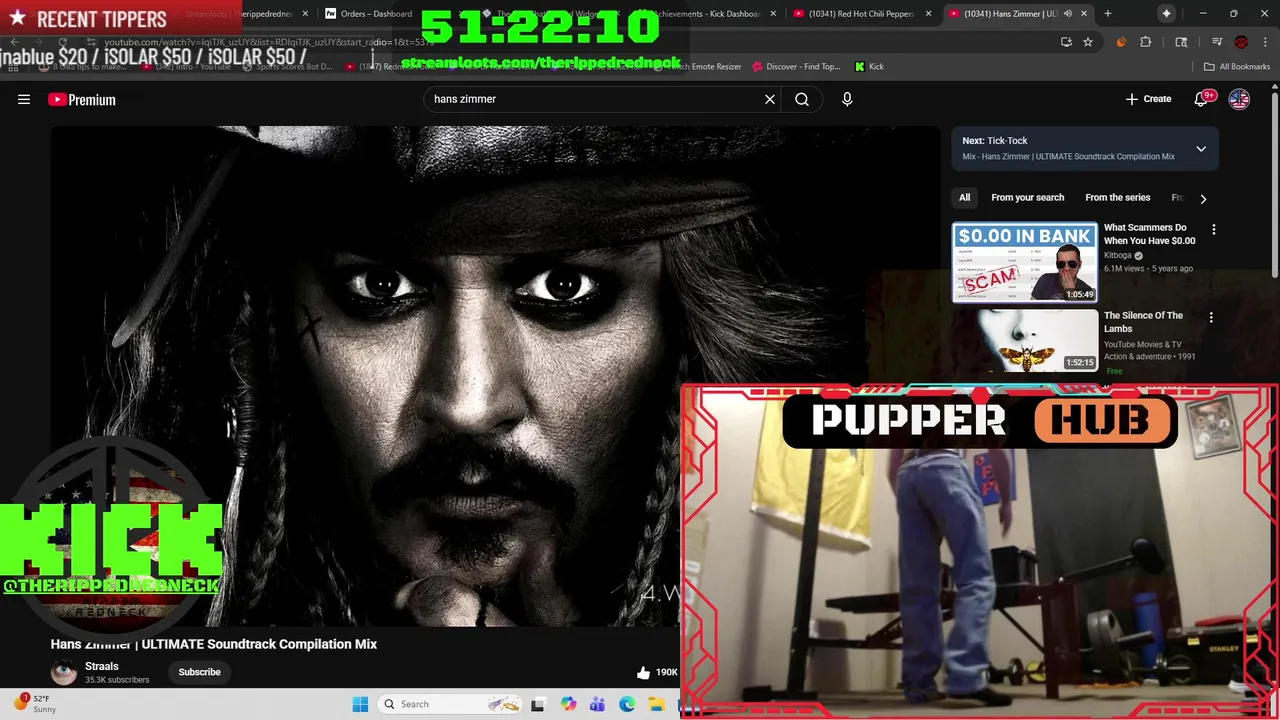1280x720 pixels.
Task: Select the 'All' filter chip
Action: point(965,198)
